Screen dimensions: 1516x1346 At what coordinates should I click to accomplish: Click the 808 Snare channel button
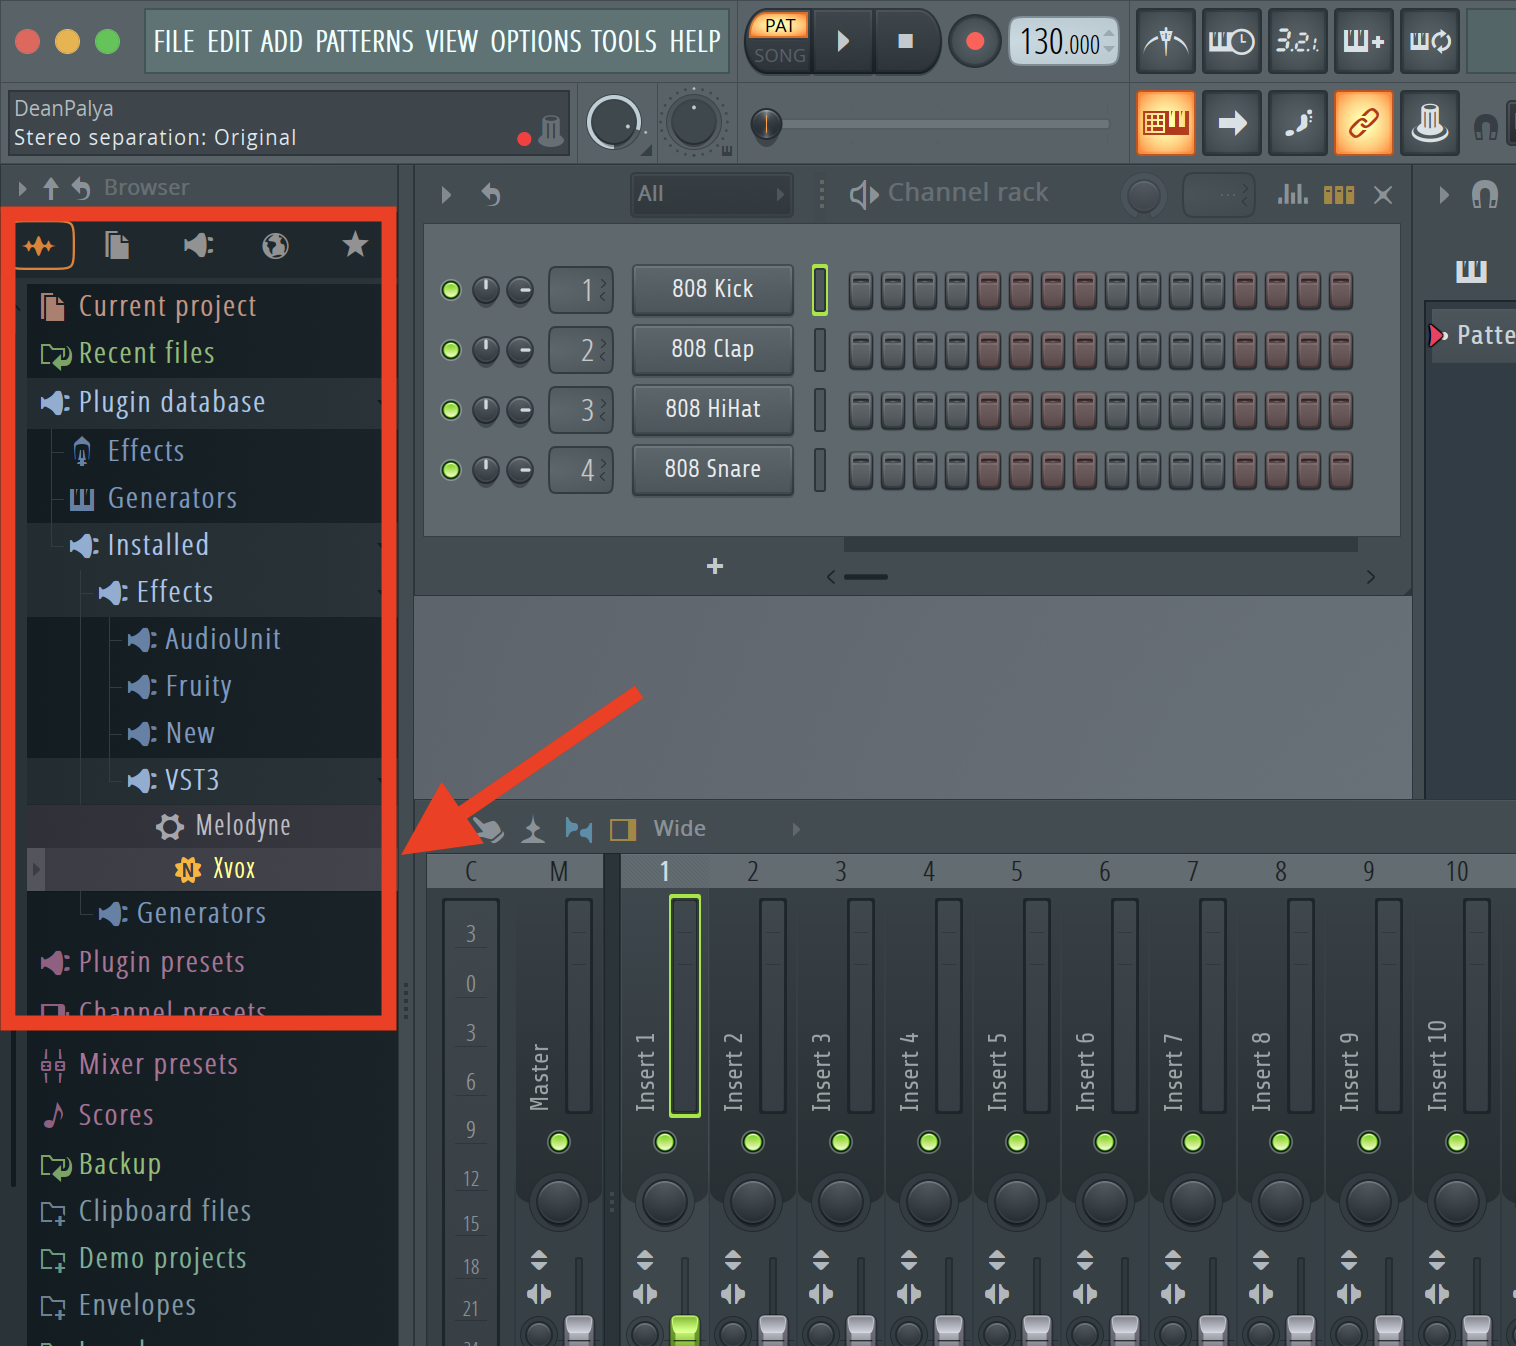click(713, 470)
